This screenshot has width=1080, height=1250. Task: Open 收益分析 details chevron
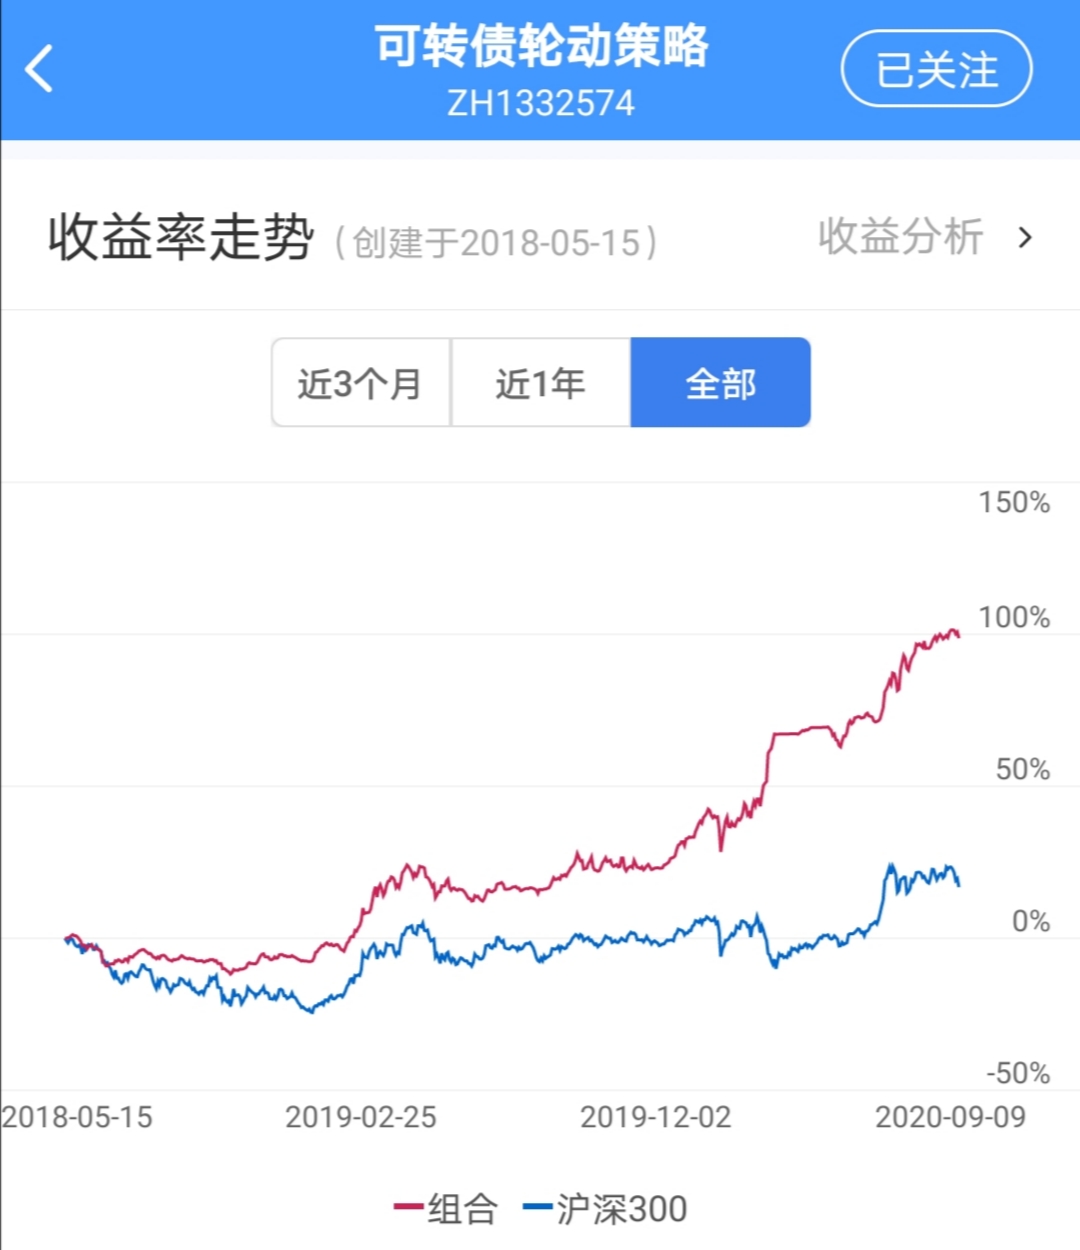click(x=1025, y=238)
